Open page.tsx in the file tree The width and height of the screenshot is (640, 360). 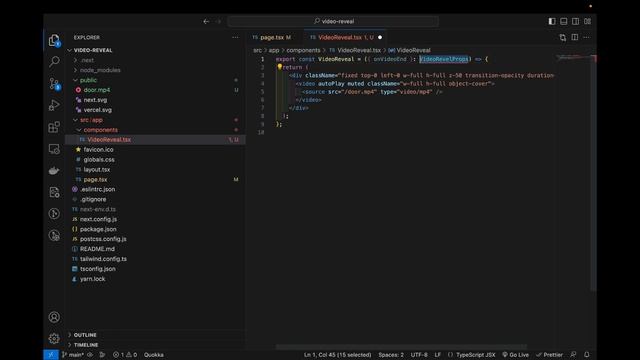pyautogui.click(x=95, y=180)
